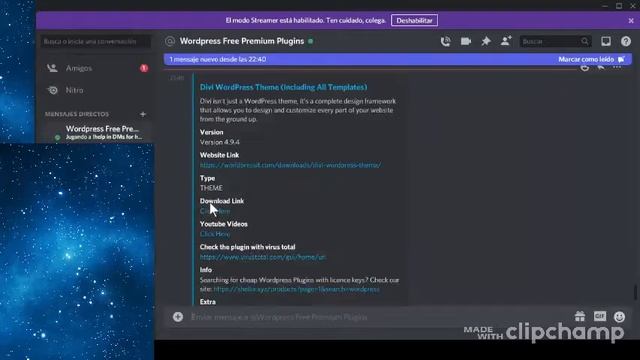Open the Amigos friends list

pos(97,68)
